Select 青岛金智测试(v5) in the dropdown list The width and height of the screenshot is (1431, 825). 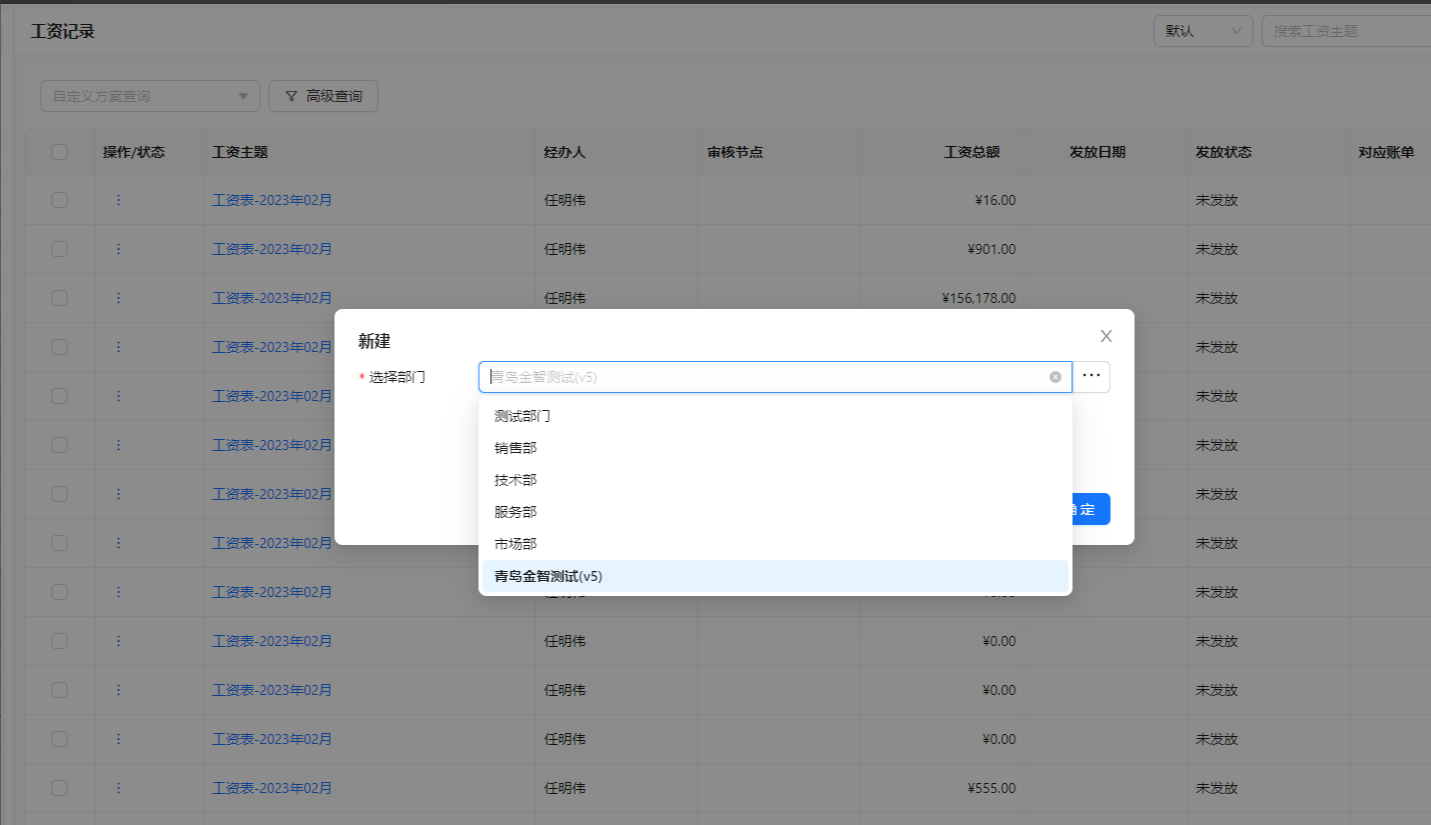[775, 576]
